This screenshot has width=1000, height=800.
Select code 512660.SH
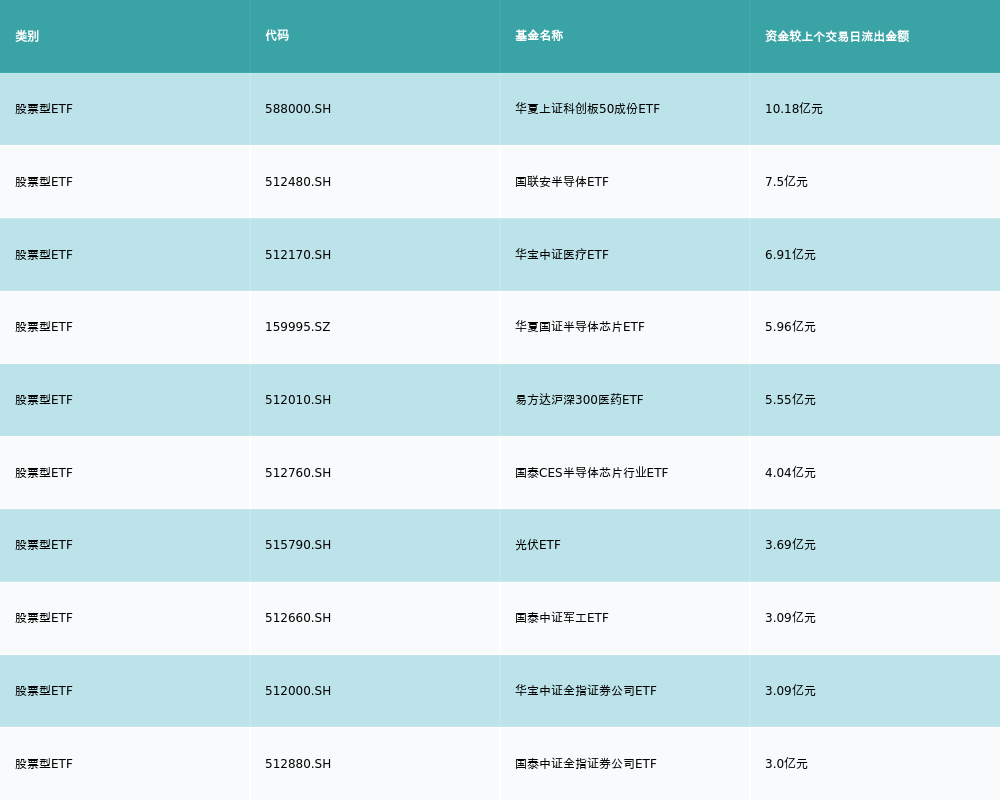(x=298, y=618)
